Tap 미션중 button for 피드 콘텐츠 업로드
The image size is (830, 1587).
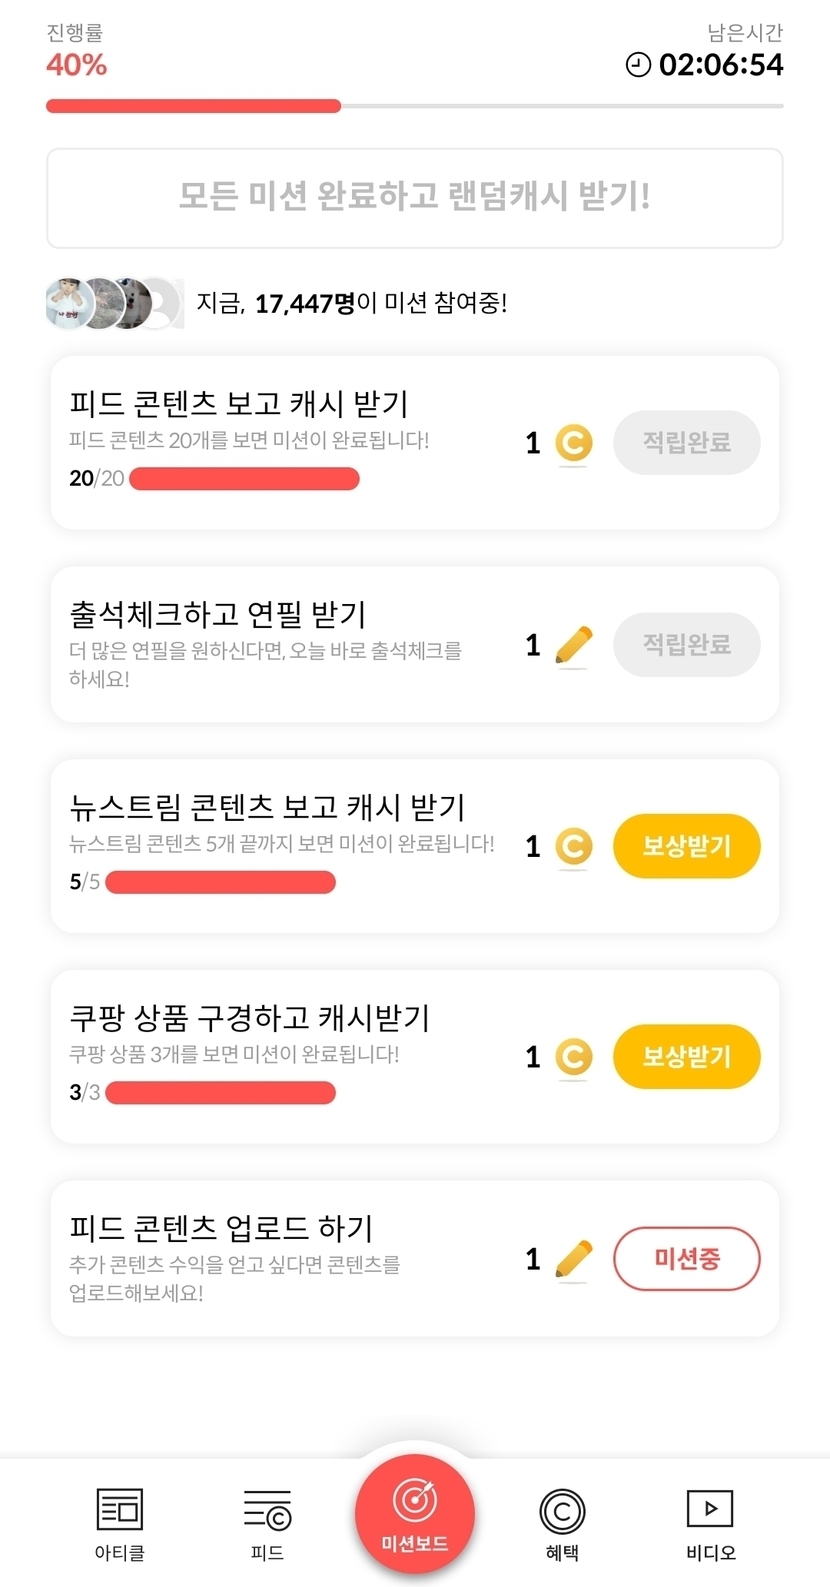(x=686, y=1259)
